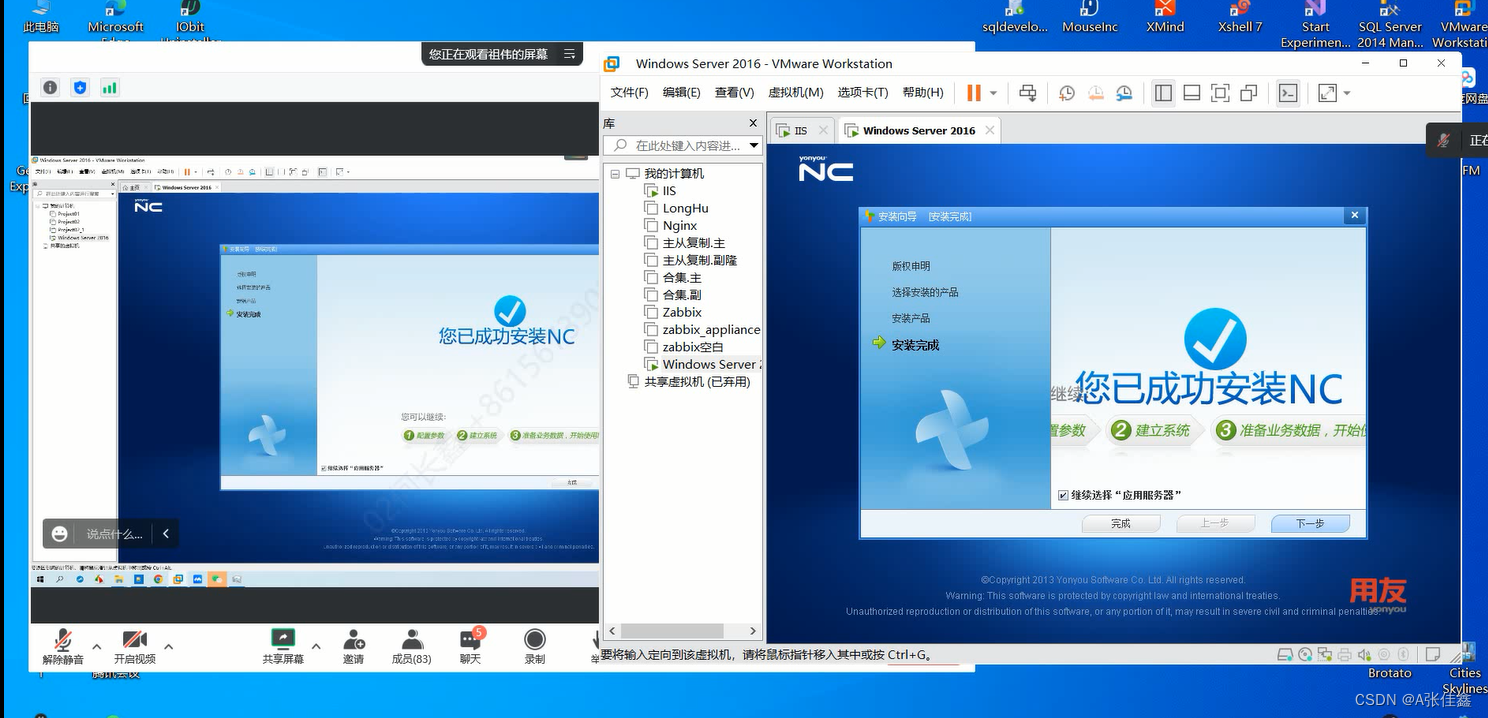Close the Windows Server 2016 tab
The width and height of the screenshot is (1488, 718).
click(989, 130)
